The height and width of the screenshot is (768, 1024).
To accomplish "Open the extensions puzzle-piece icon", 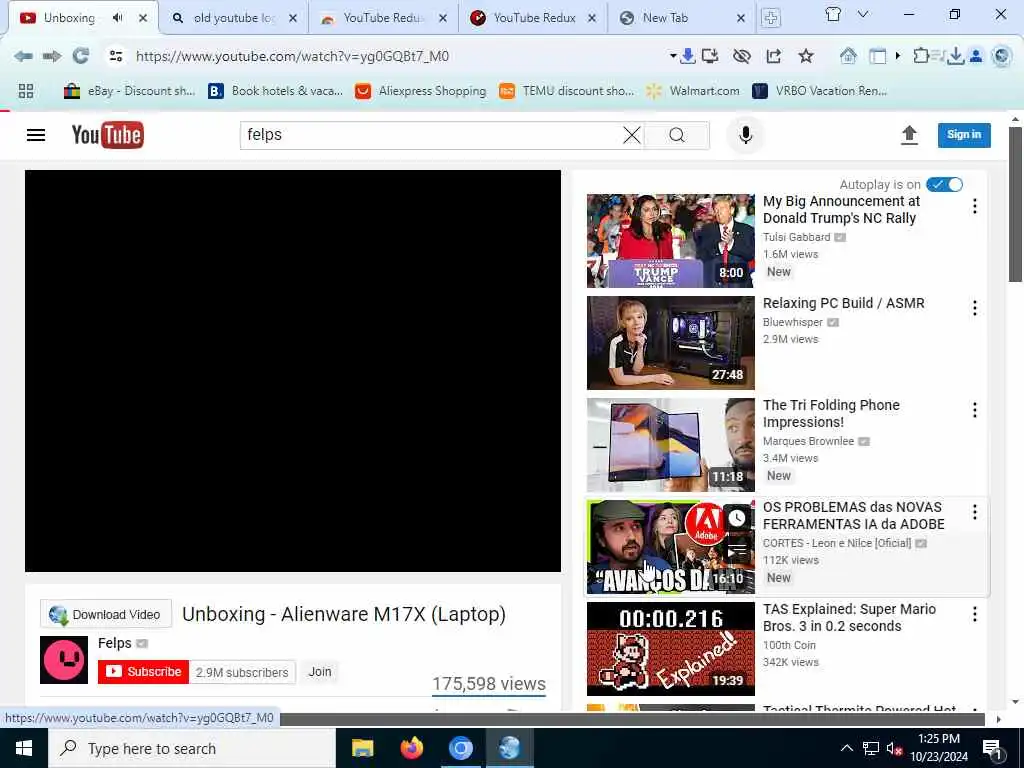I will 921,56.
